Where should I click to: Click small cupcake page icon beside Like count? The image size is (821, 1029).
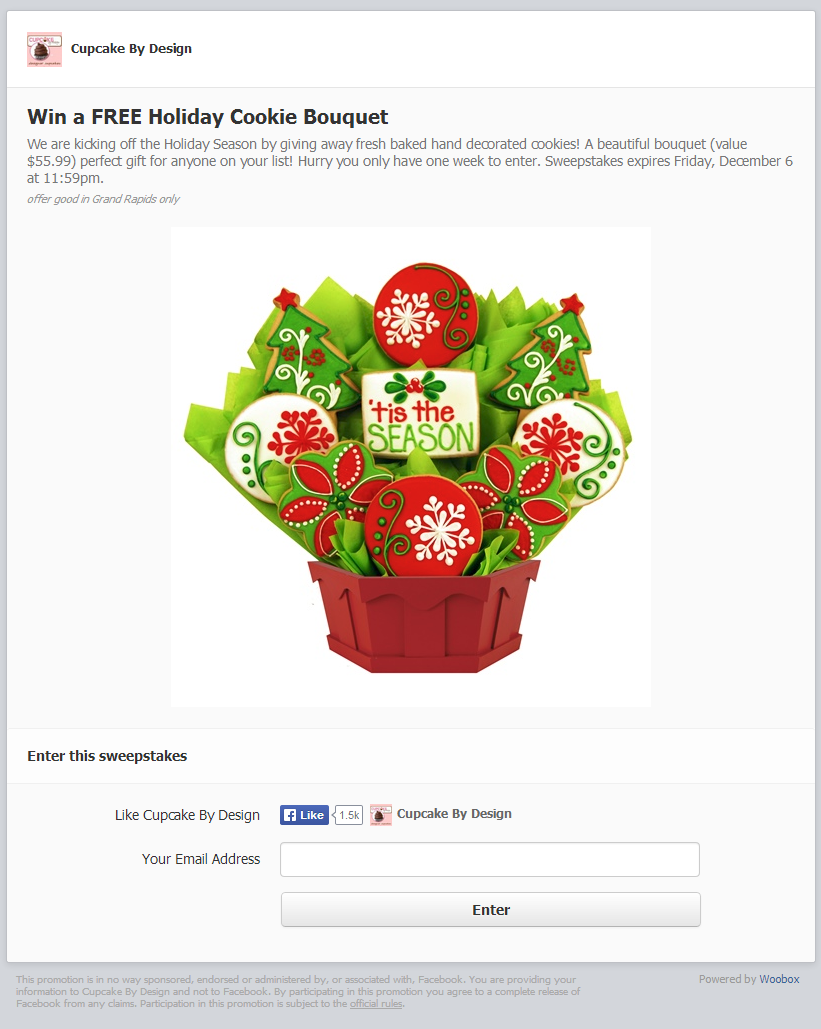click(381, 814)
